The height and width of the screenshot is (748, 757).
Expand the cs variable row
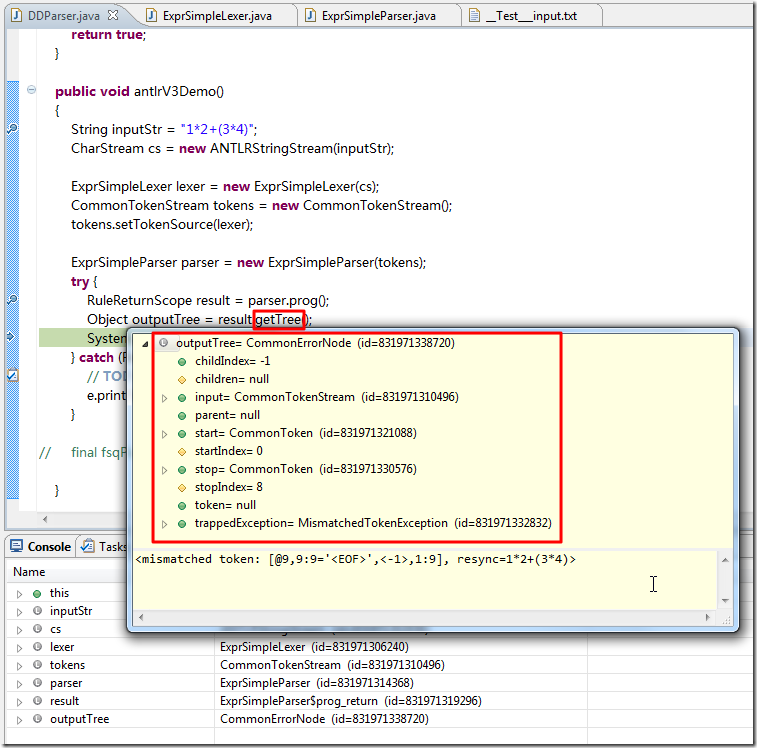click(x=19, y=630)
